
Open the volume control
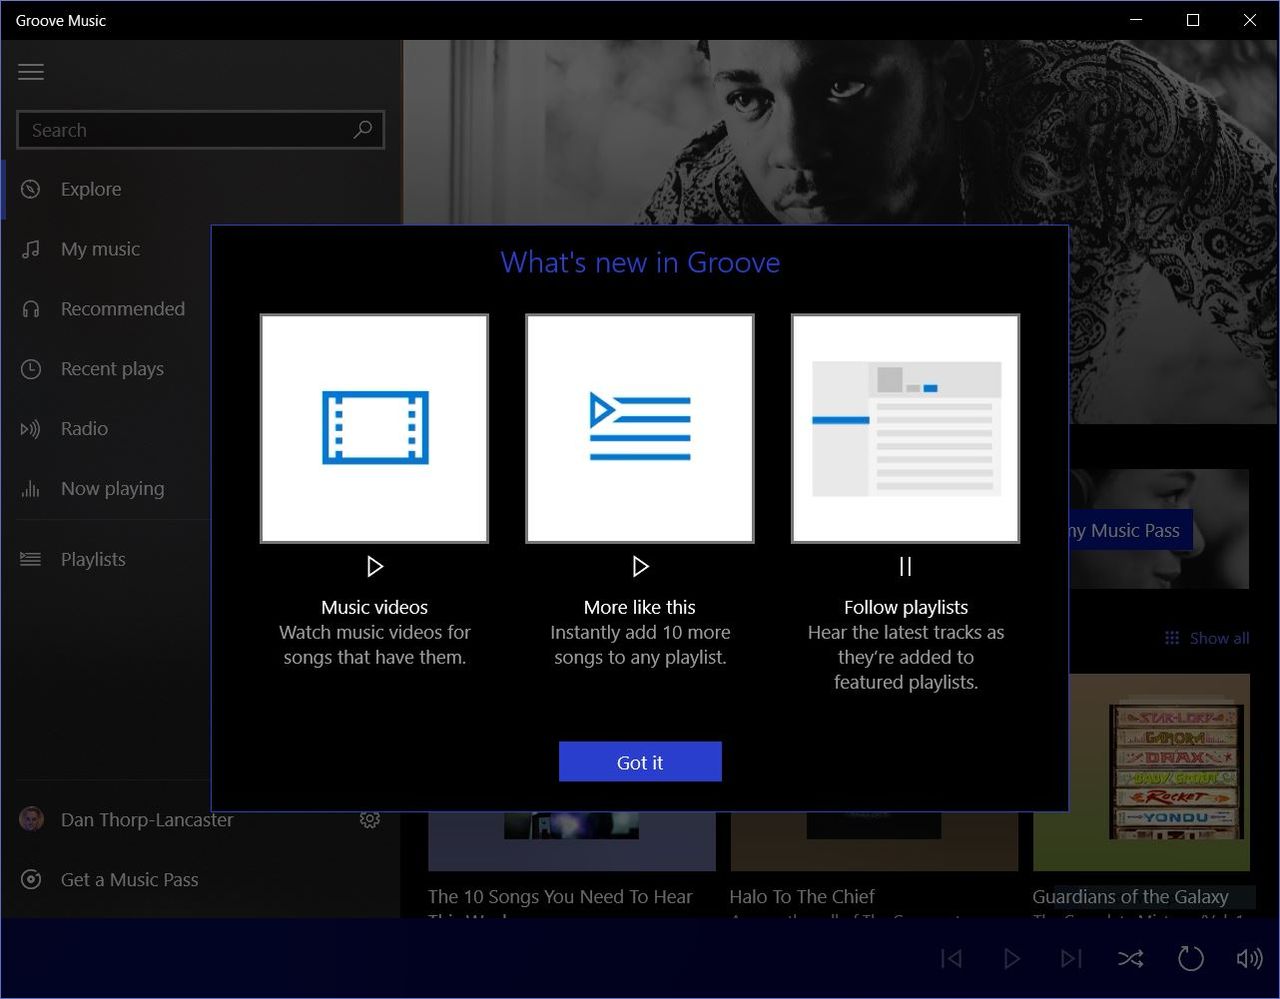coord(1249,959)
